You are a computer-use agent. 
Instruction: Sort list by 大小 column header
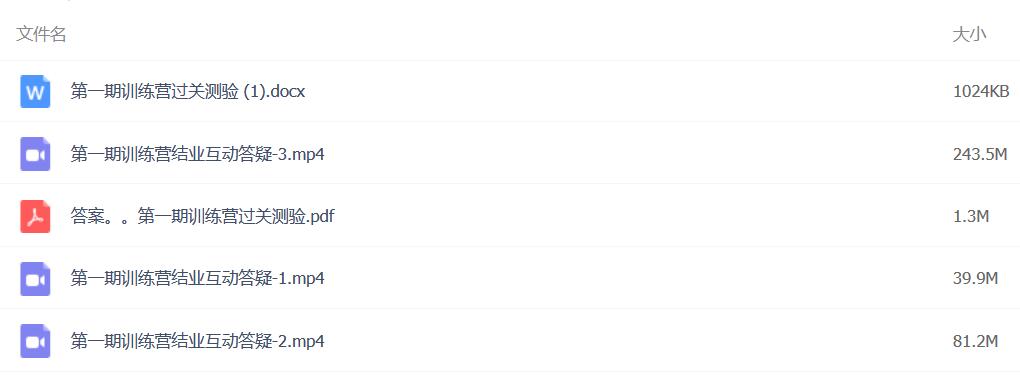point(969,34)
